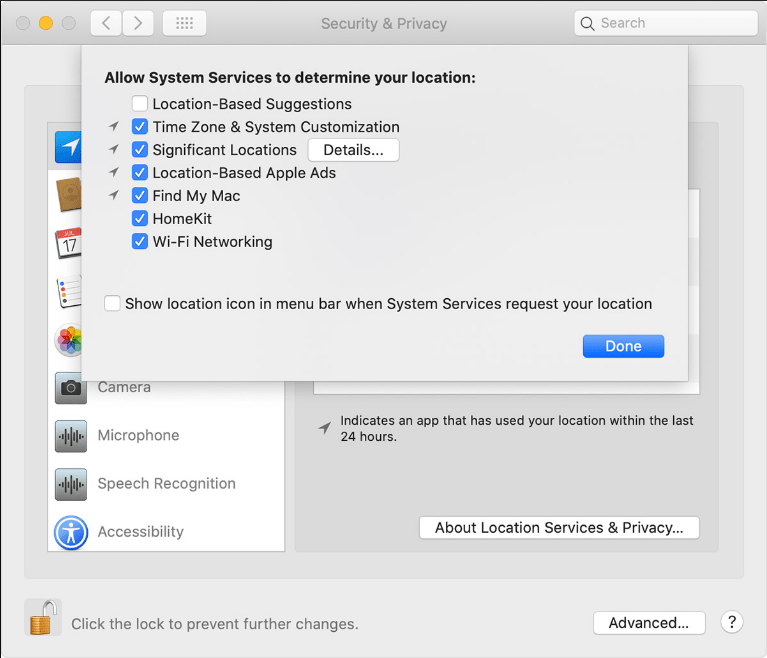The width and height of the screenshot is (767, 658).
Task: Select Calendar icon in sidebar
Action: 68,243
